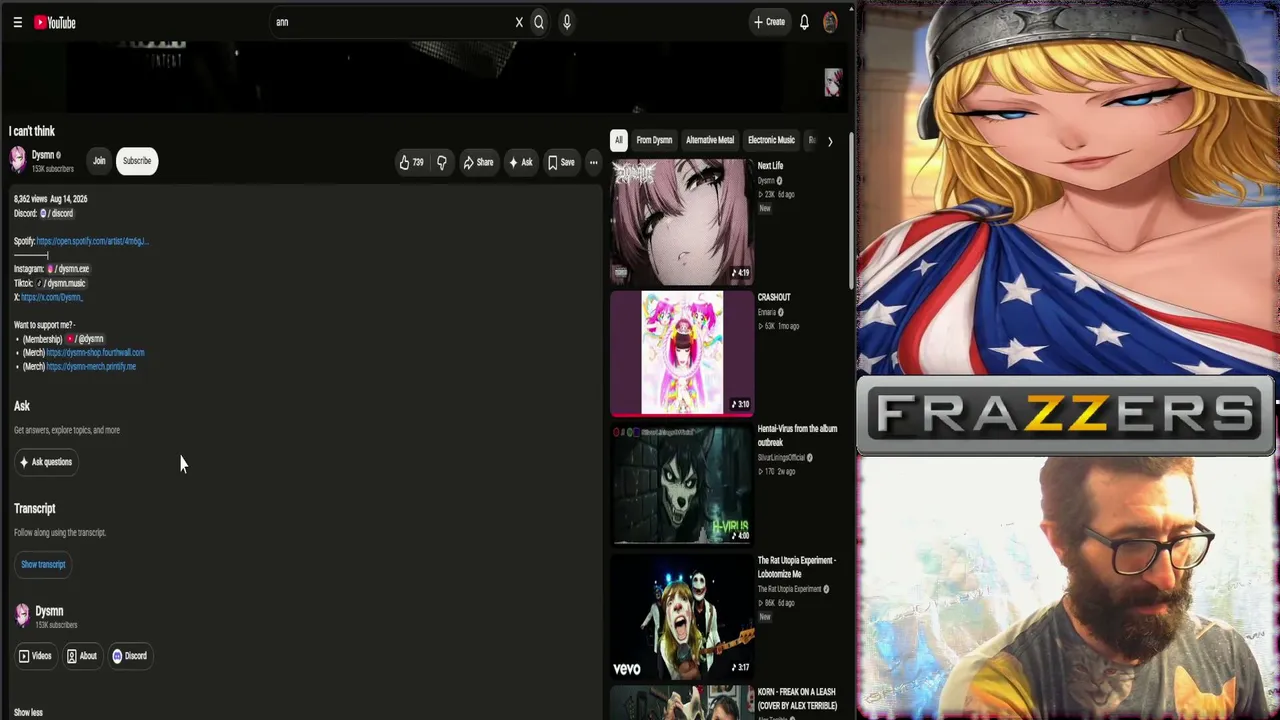Open the Create menu
The width and height of the screenshot is (1280, 720).
[769, 22]
